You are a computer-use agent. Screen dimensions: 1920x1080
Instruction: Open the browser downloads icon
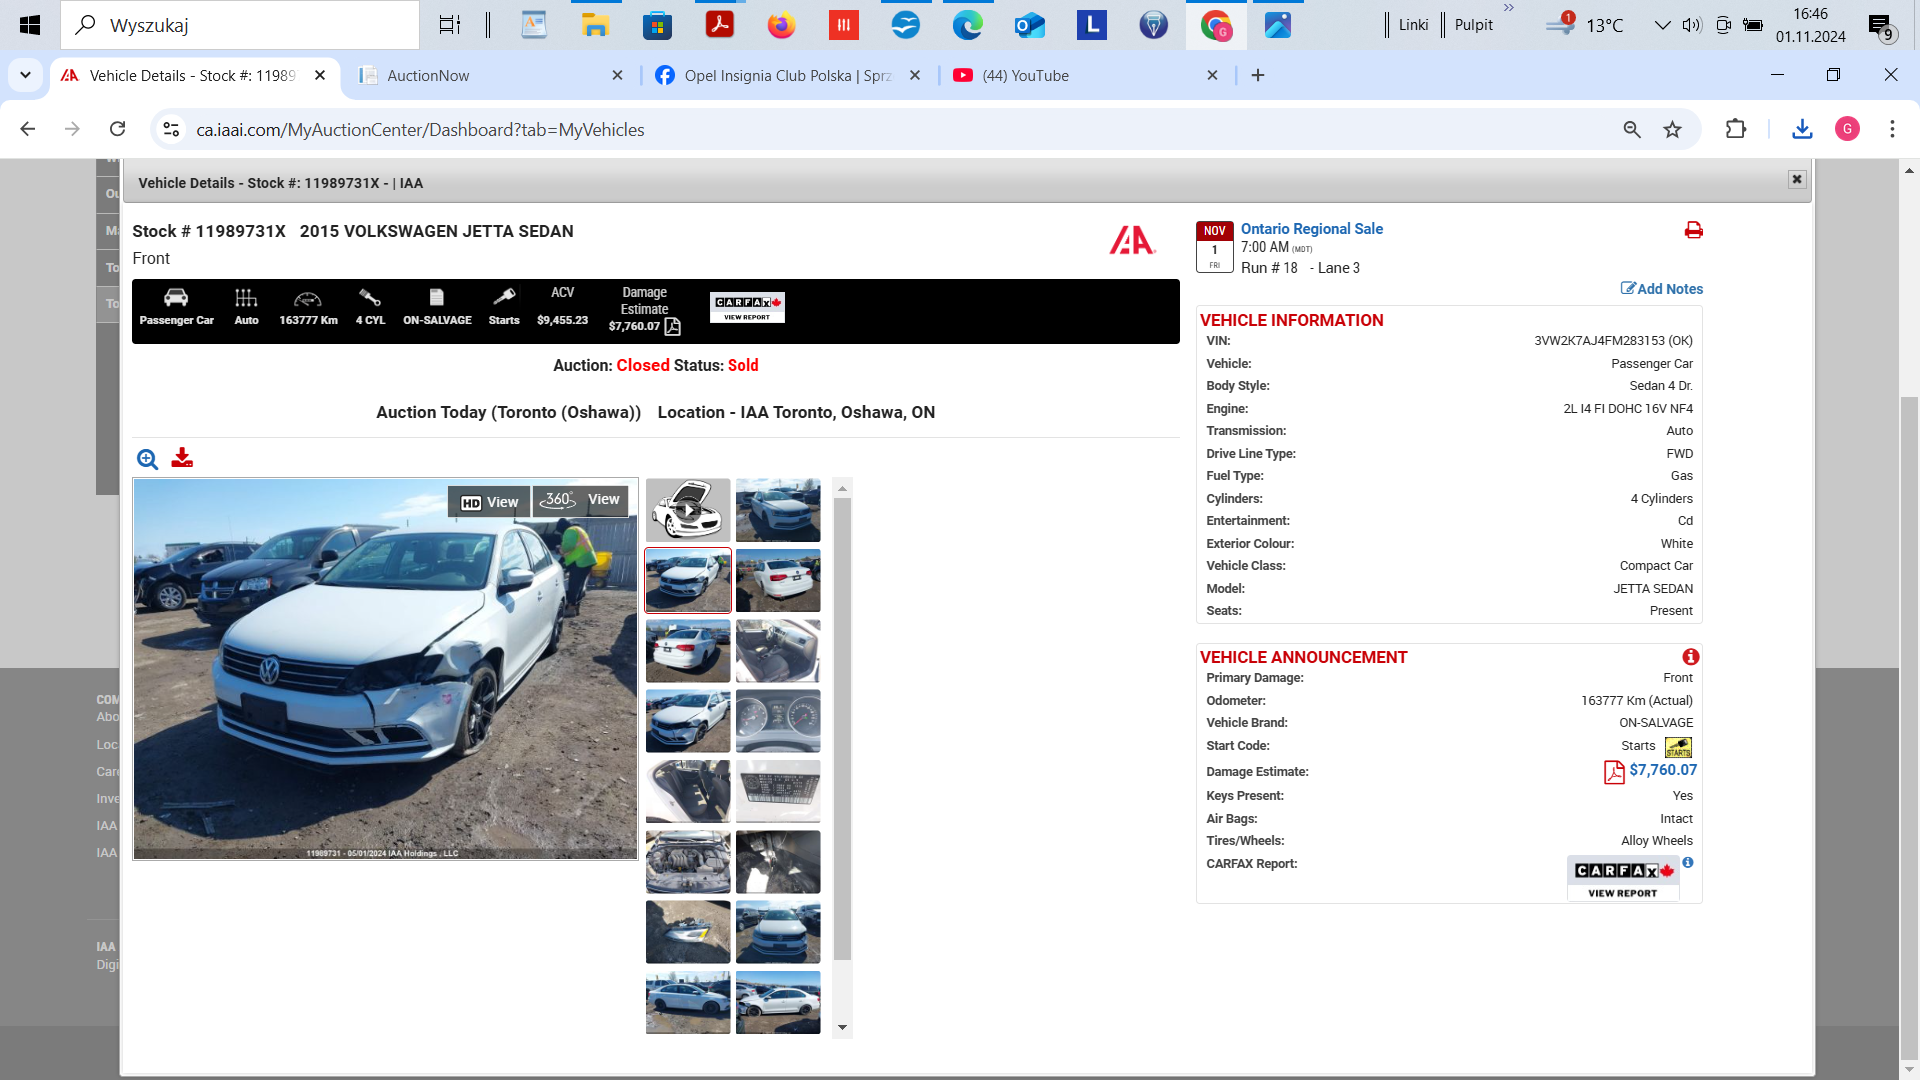coord(1802,129)
